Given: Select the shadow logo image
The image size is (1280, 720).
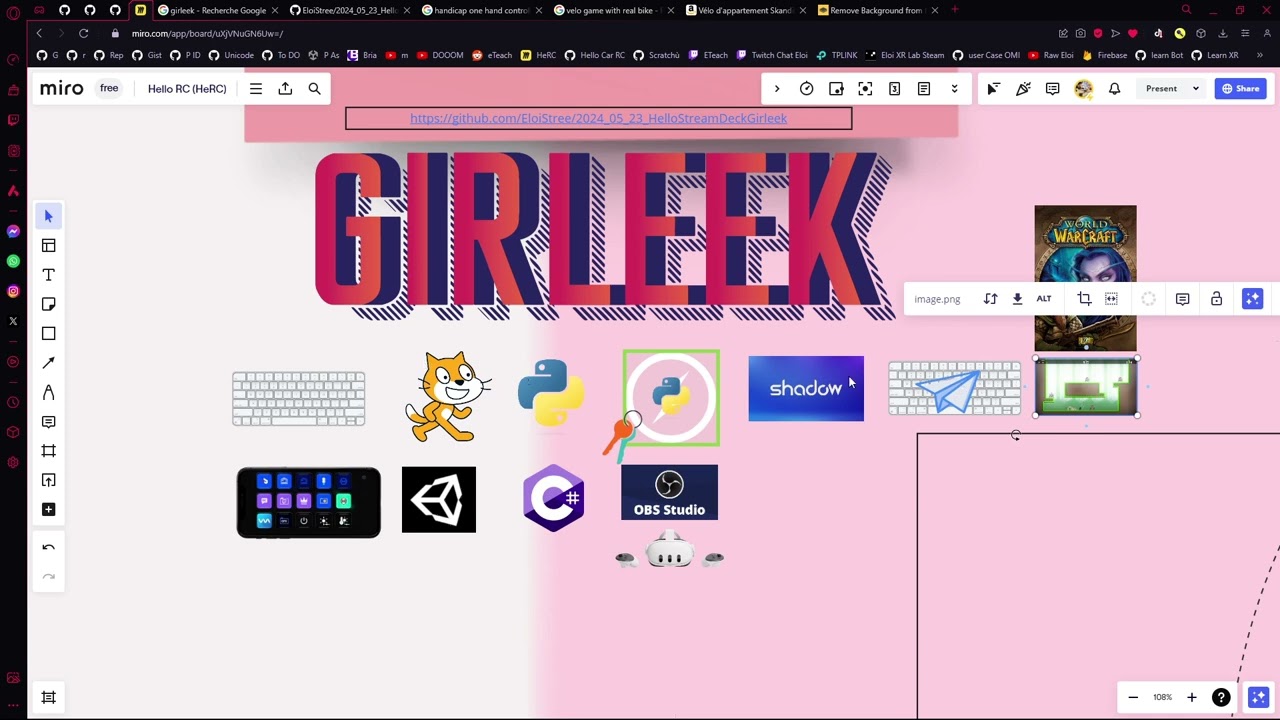Looking at the screenshot, I should (806, 388).
